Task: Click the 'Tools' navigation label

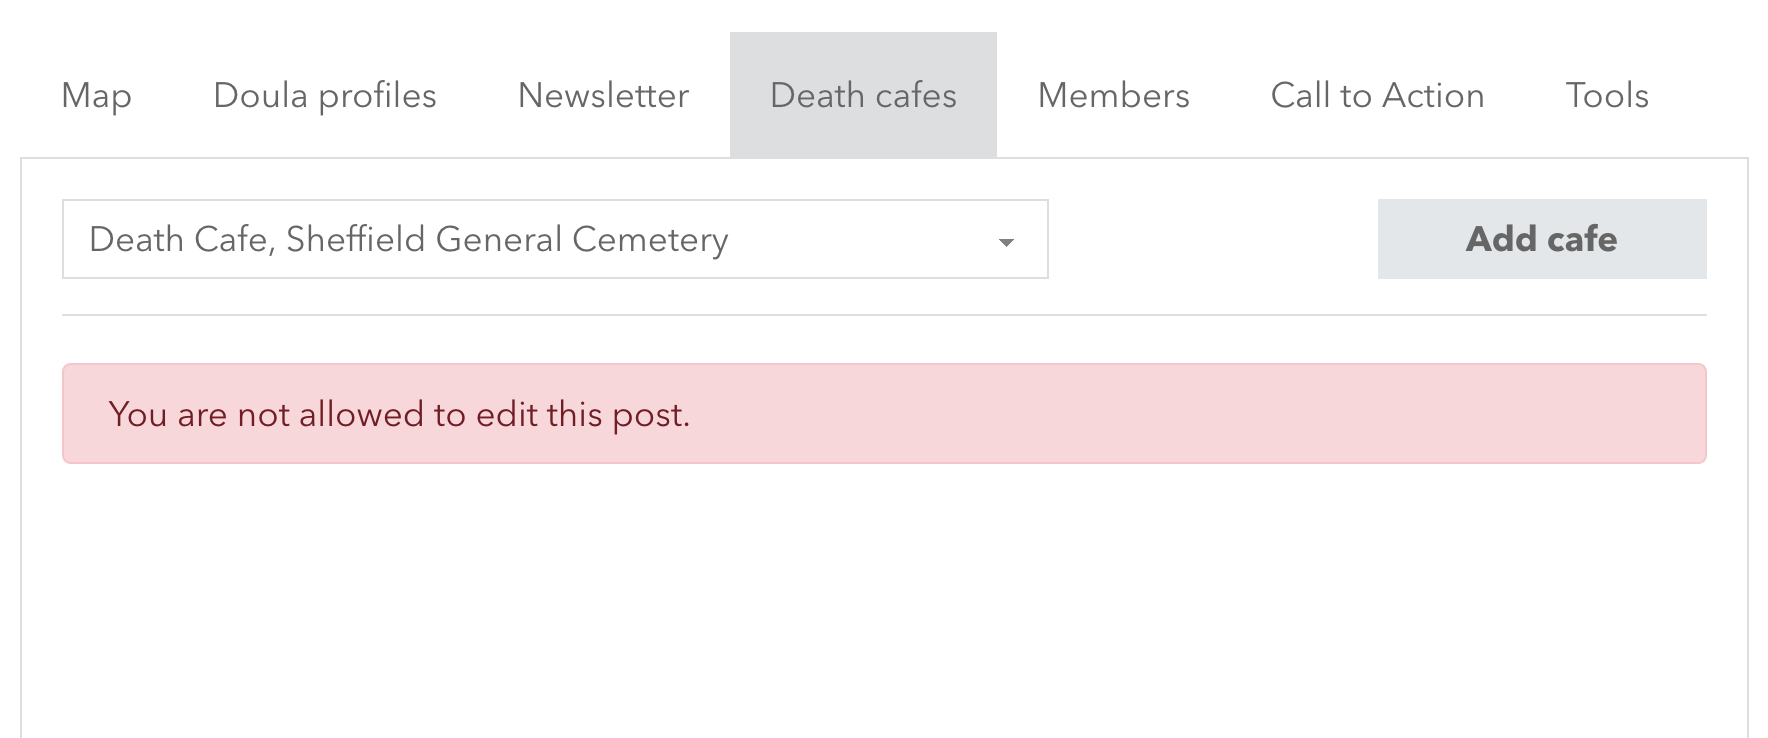Action: [1606, 96]
